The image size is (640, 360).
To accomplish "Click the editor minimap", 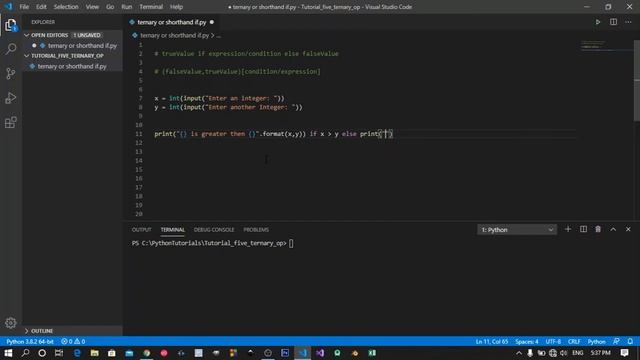I will click(606, 45).
